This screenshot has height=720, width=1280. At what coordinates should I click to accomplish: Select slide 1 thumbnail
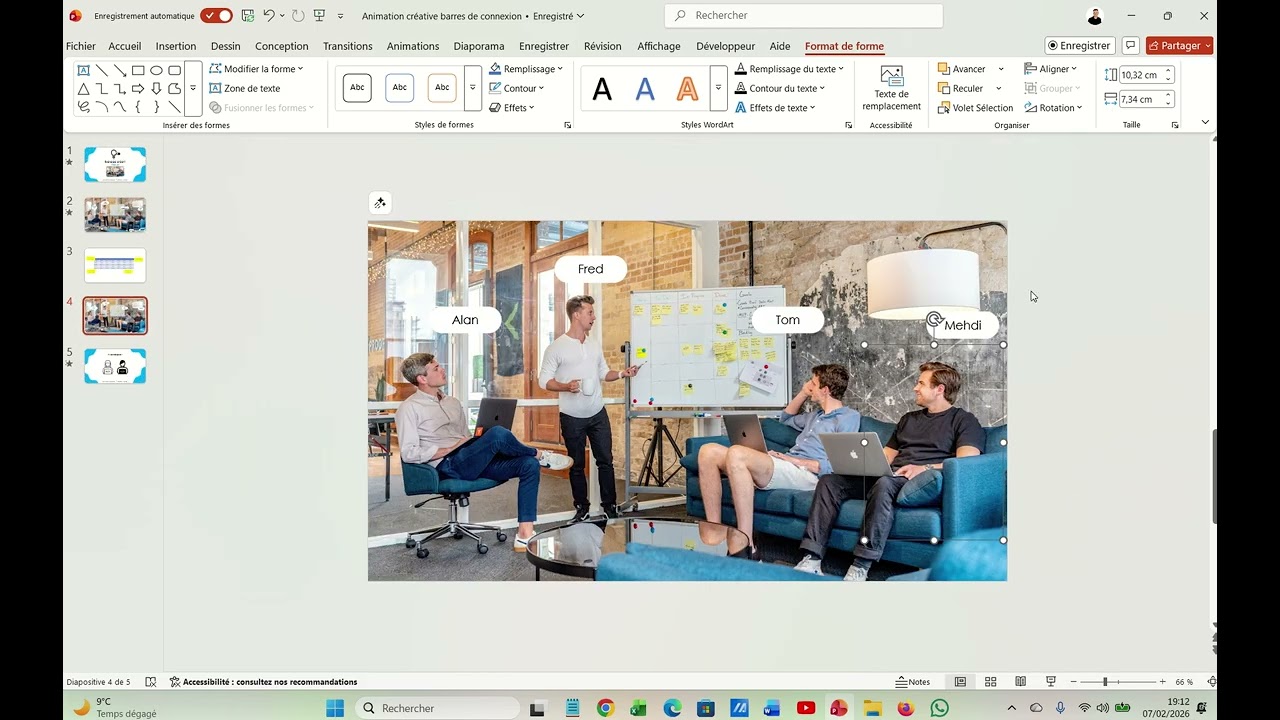click(x=115, y=165)
